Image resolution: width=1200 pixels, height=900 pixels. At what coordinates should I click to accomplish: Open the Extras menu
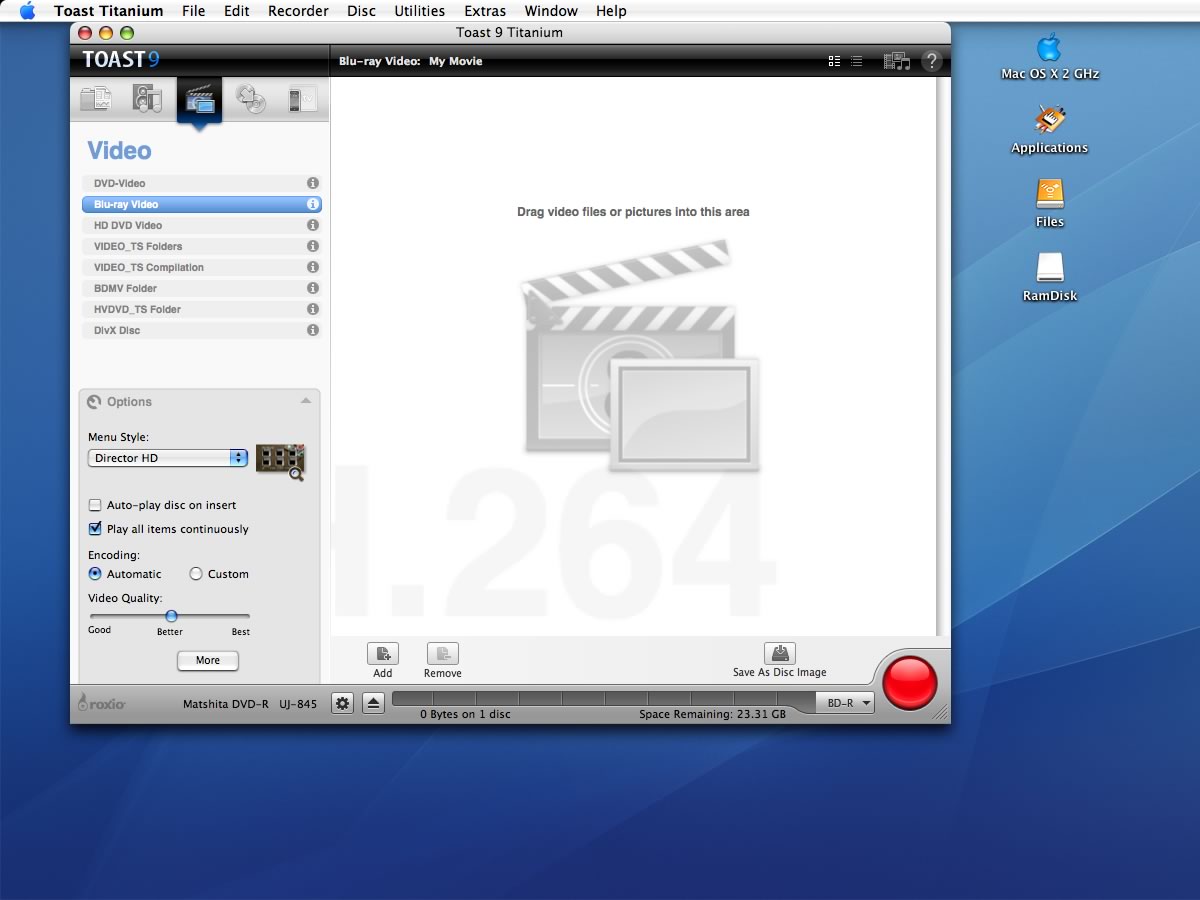click(485, 11)
